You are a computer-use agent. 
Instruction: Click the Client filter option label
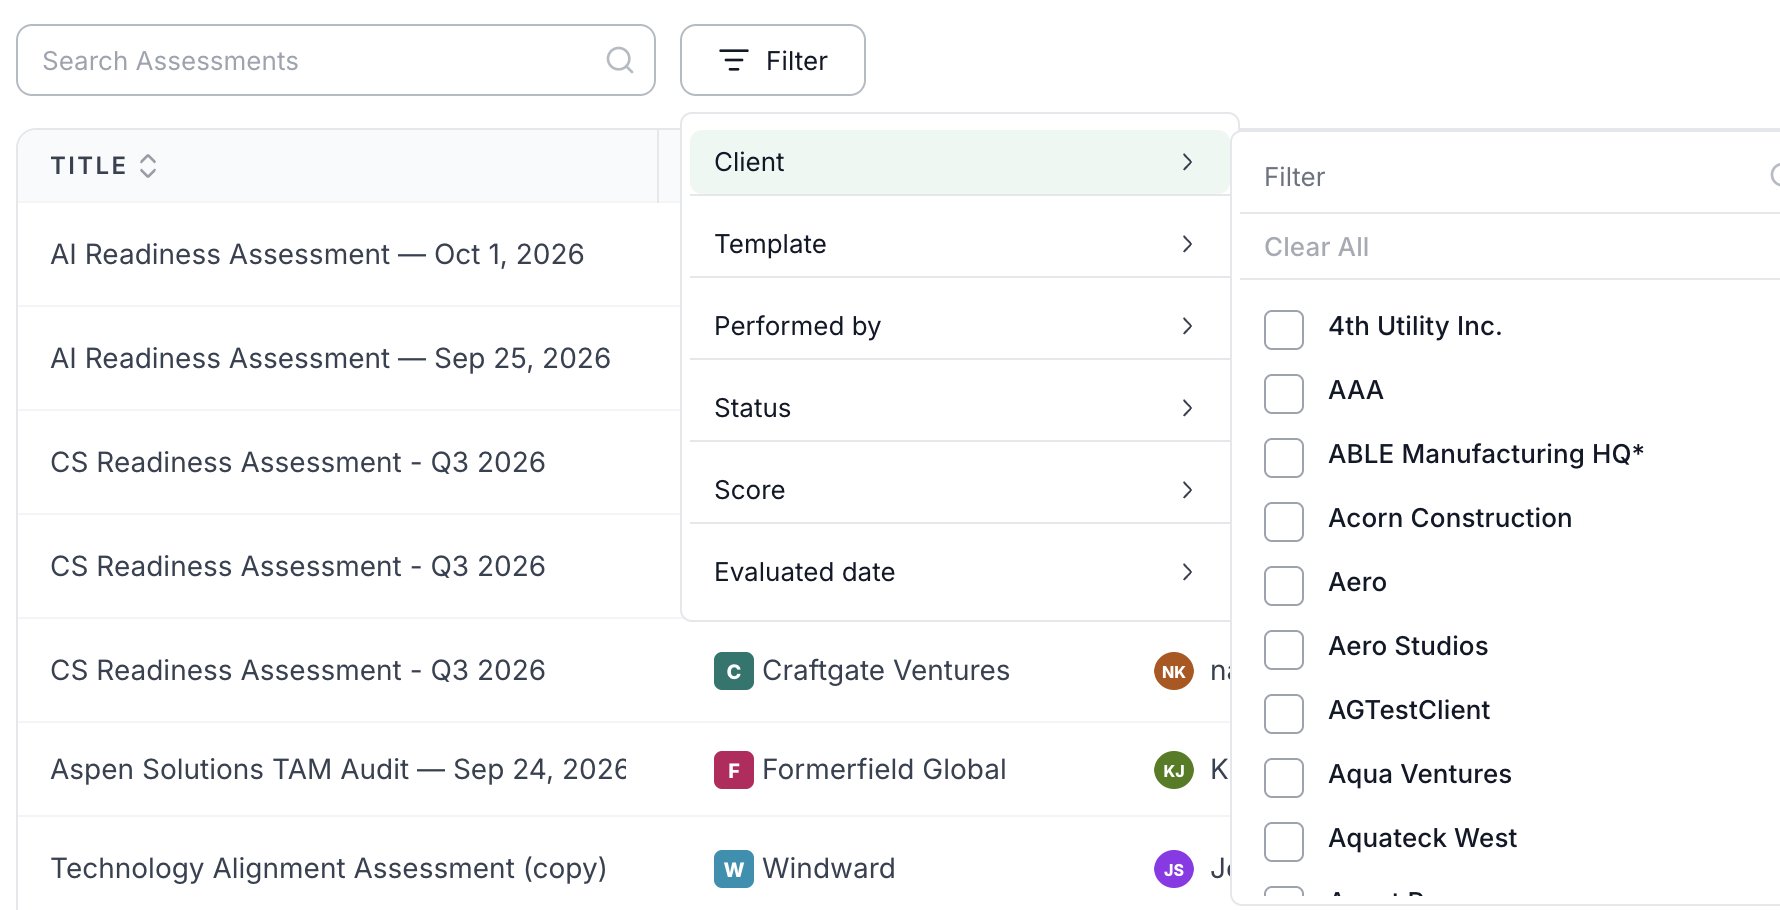(x=749, y=162)
